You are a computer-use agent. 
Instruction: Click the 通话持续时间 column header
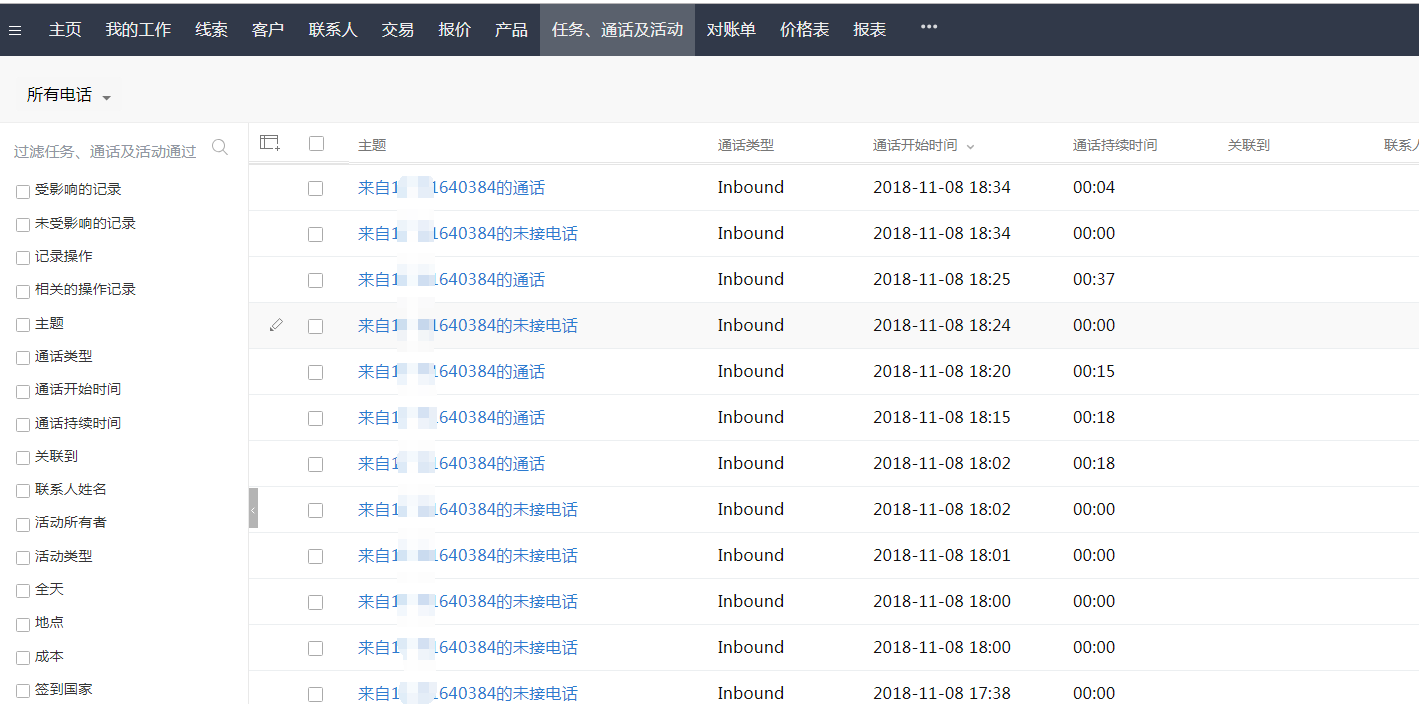click(1114, 145)
